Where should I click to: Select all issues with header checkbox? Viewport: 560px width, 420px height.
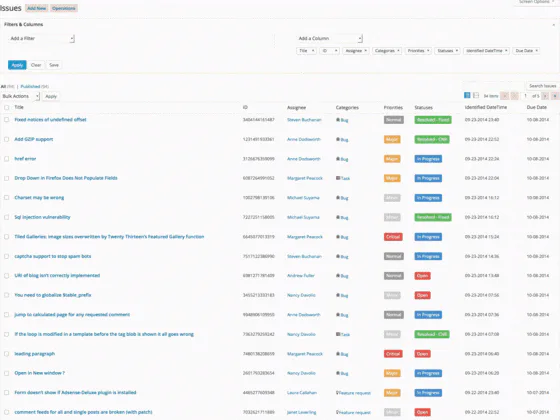click(6, 107)
